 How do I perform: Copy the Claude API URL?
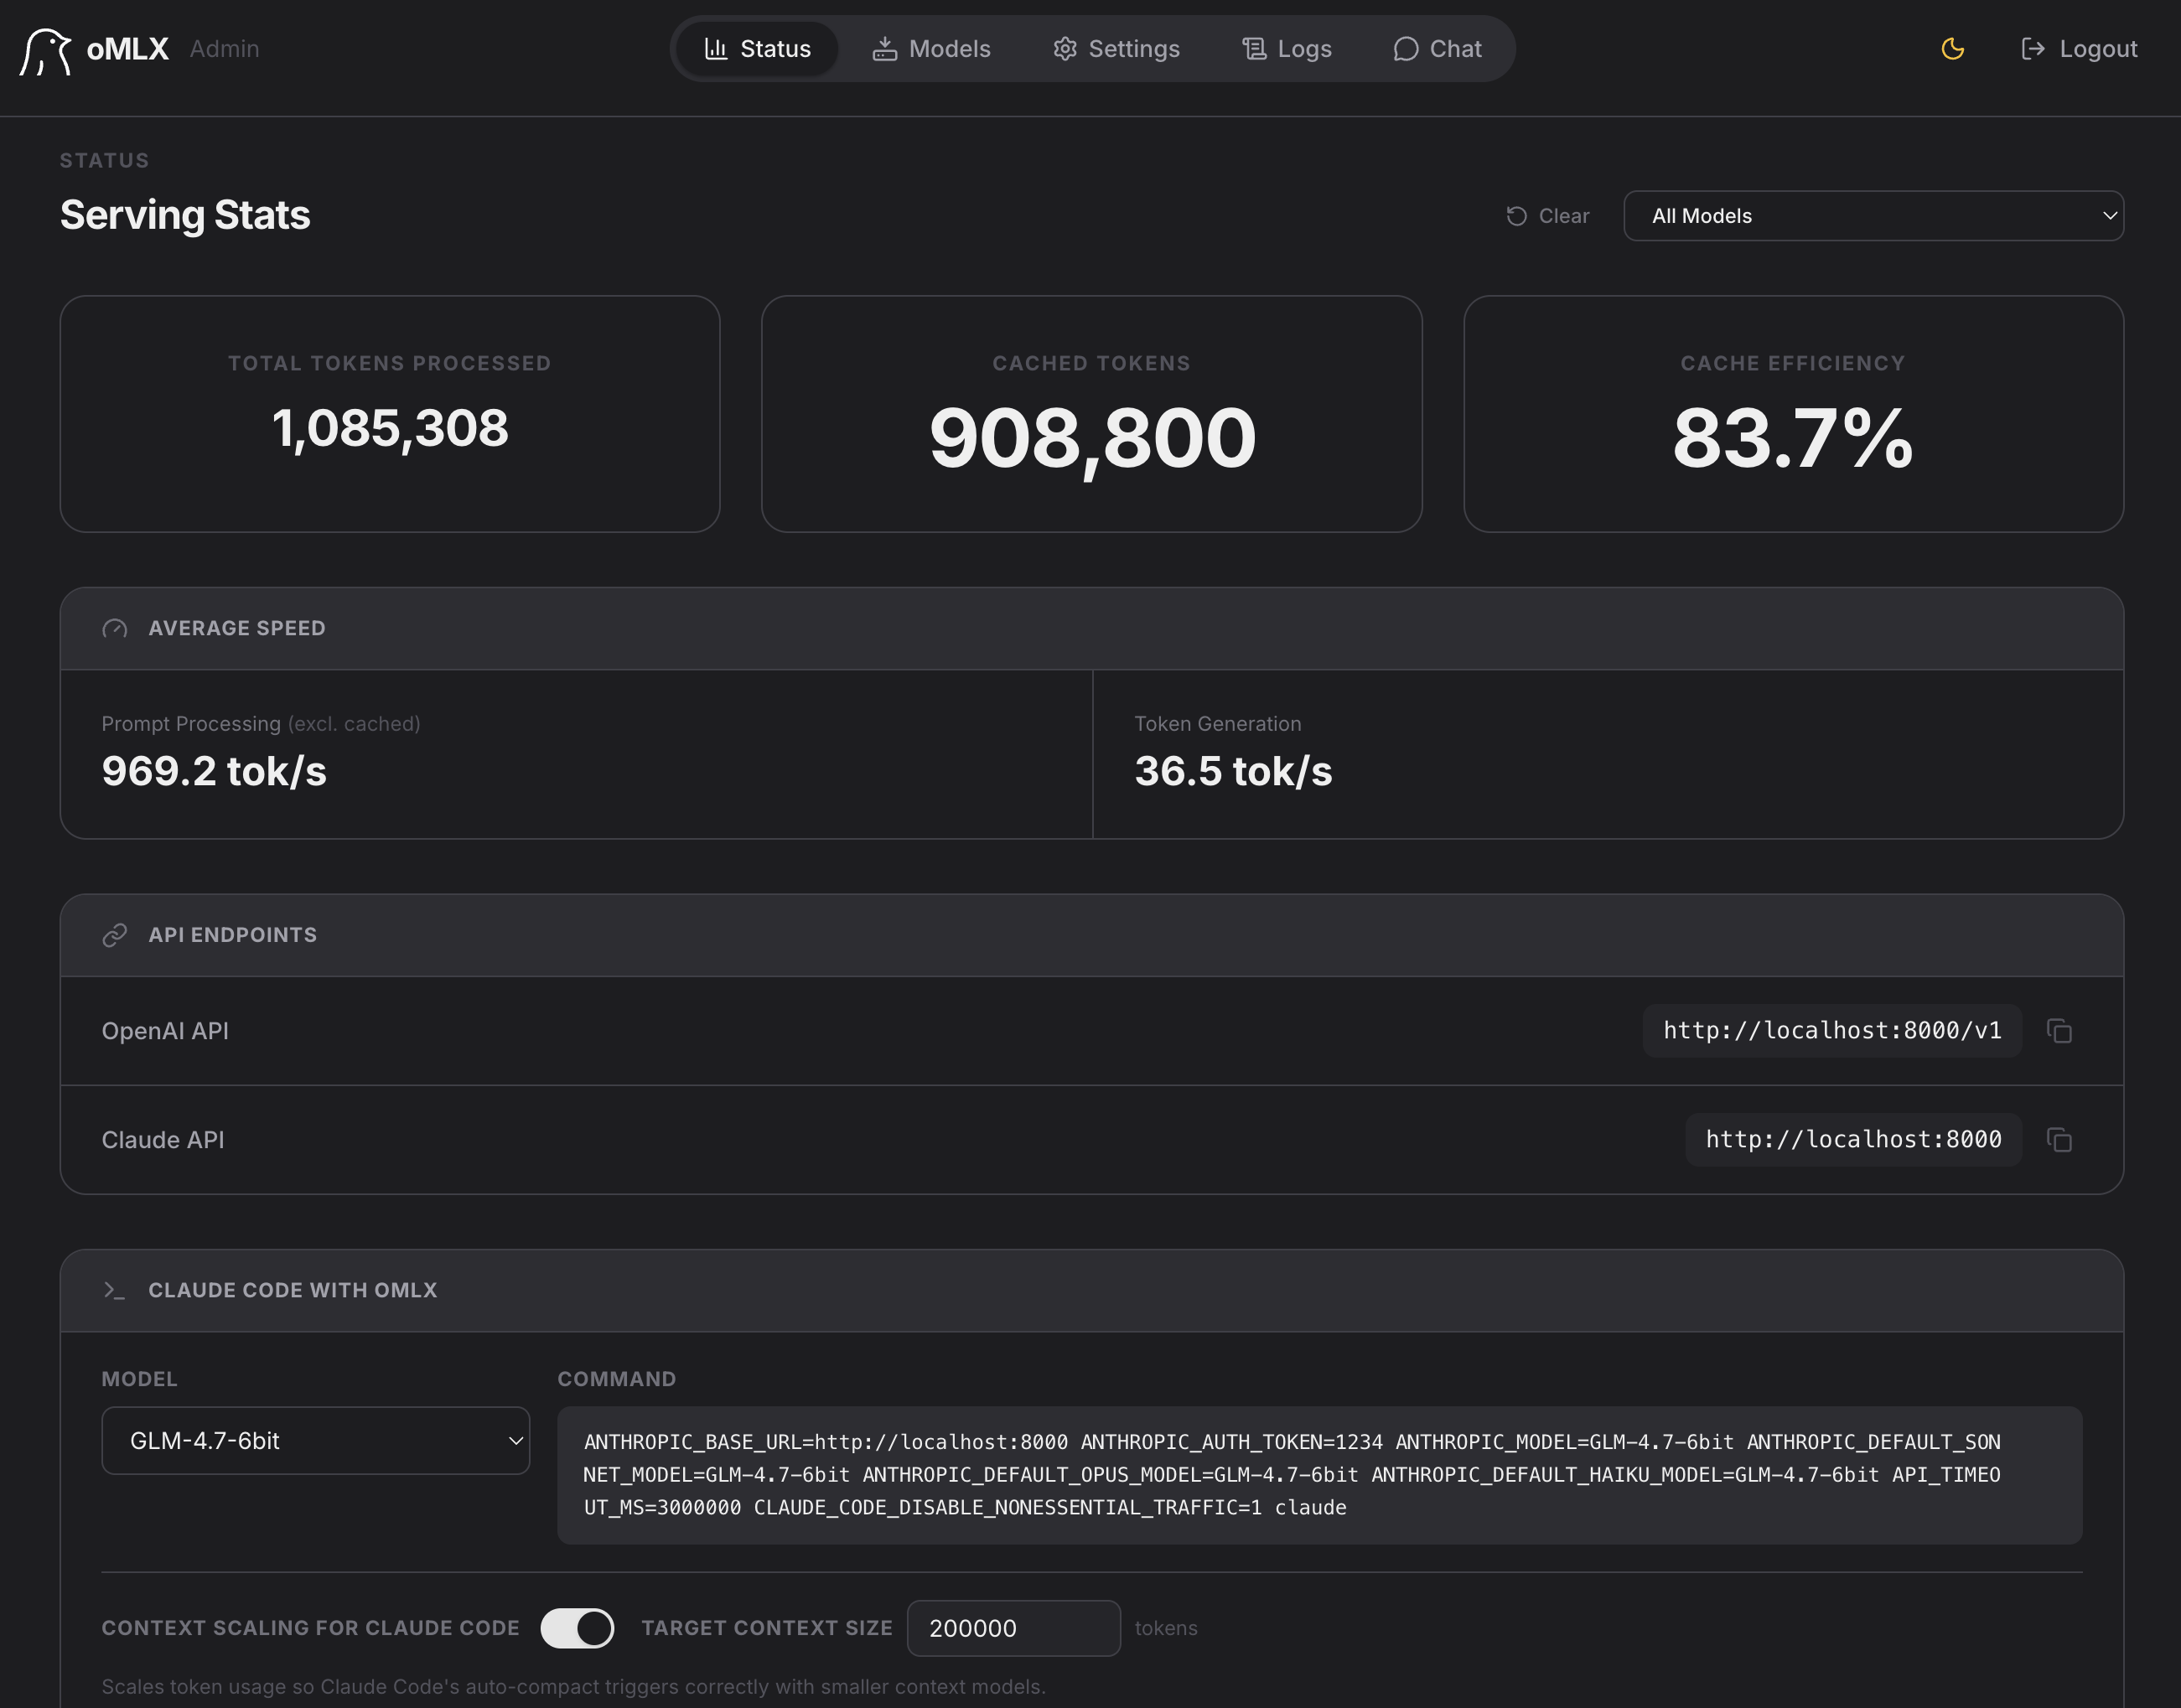point(2059,1140)
